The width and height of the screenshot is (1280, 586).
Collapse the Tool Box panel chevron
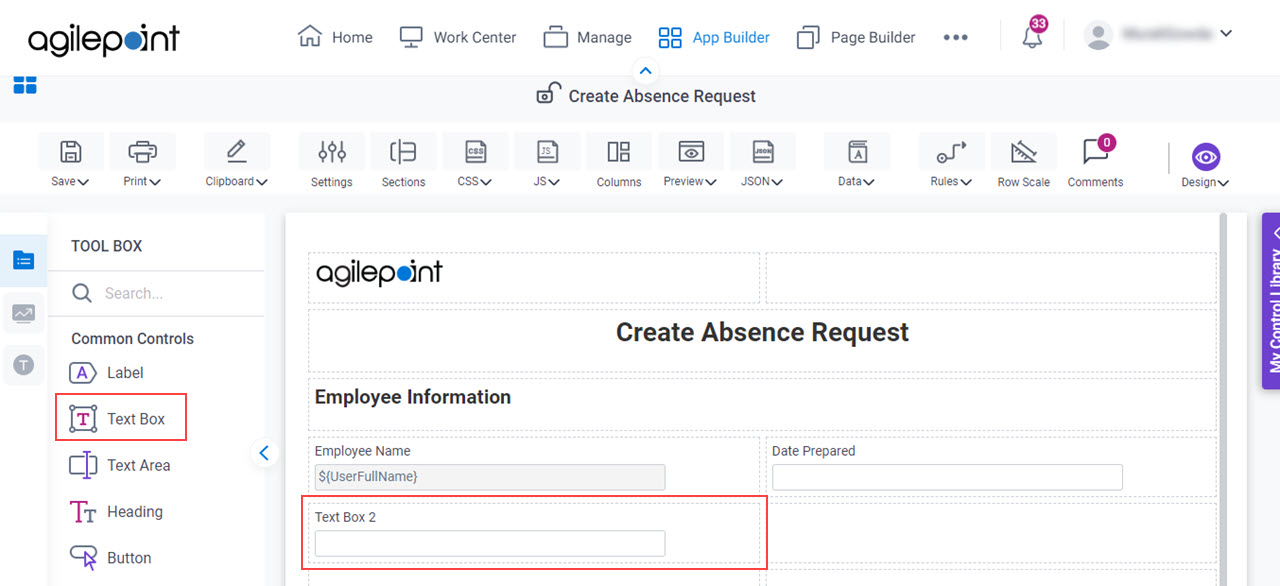click(264, 453)
